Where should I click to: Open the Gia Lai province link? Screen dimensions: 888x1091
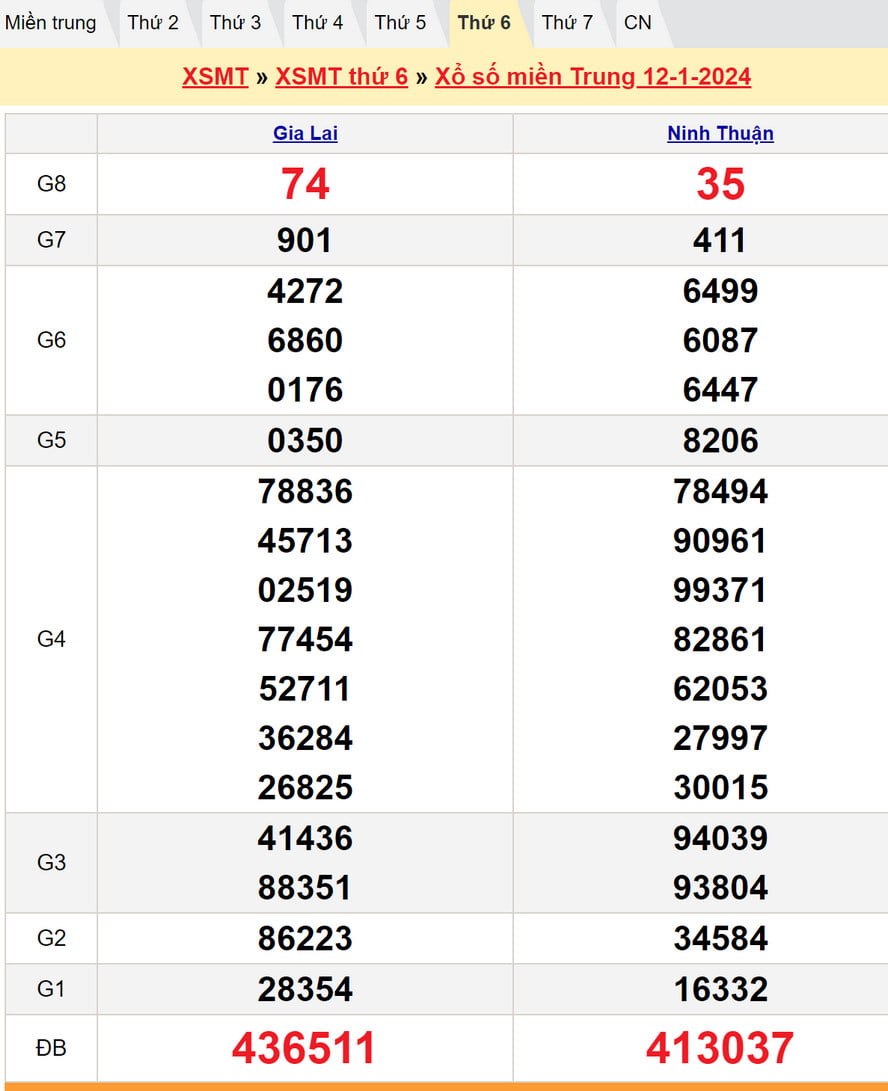tap(305, 133)
